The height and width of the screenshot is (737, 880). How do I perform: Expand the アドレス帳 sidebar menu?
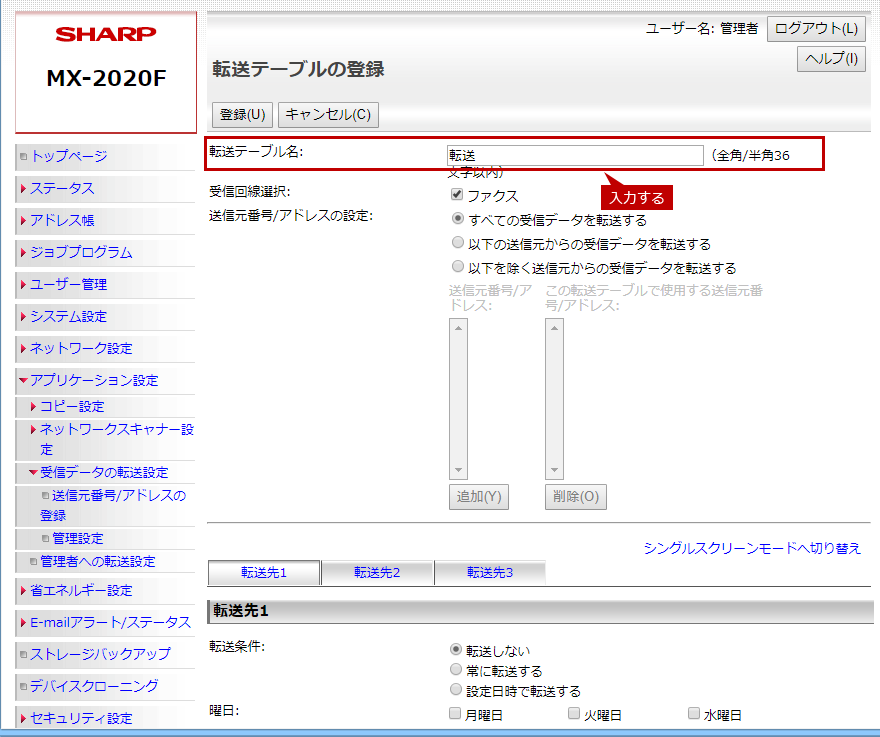(x=62, y=220)
